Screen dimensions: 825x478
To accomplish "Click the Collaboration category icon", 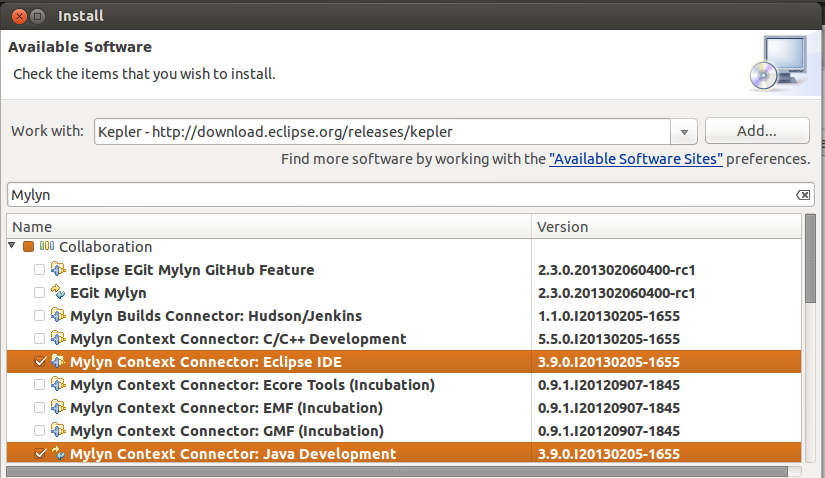I will click(47, 246).
